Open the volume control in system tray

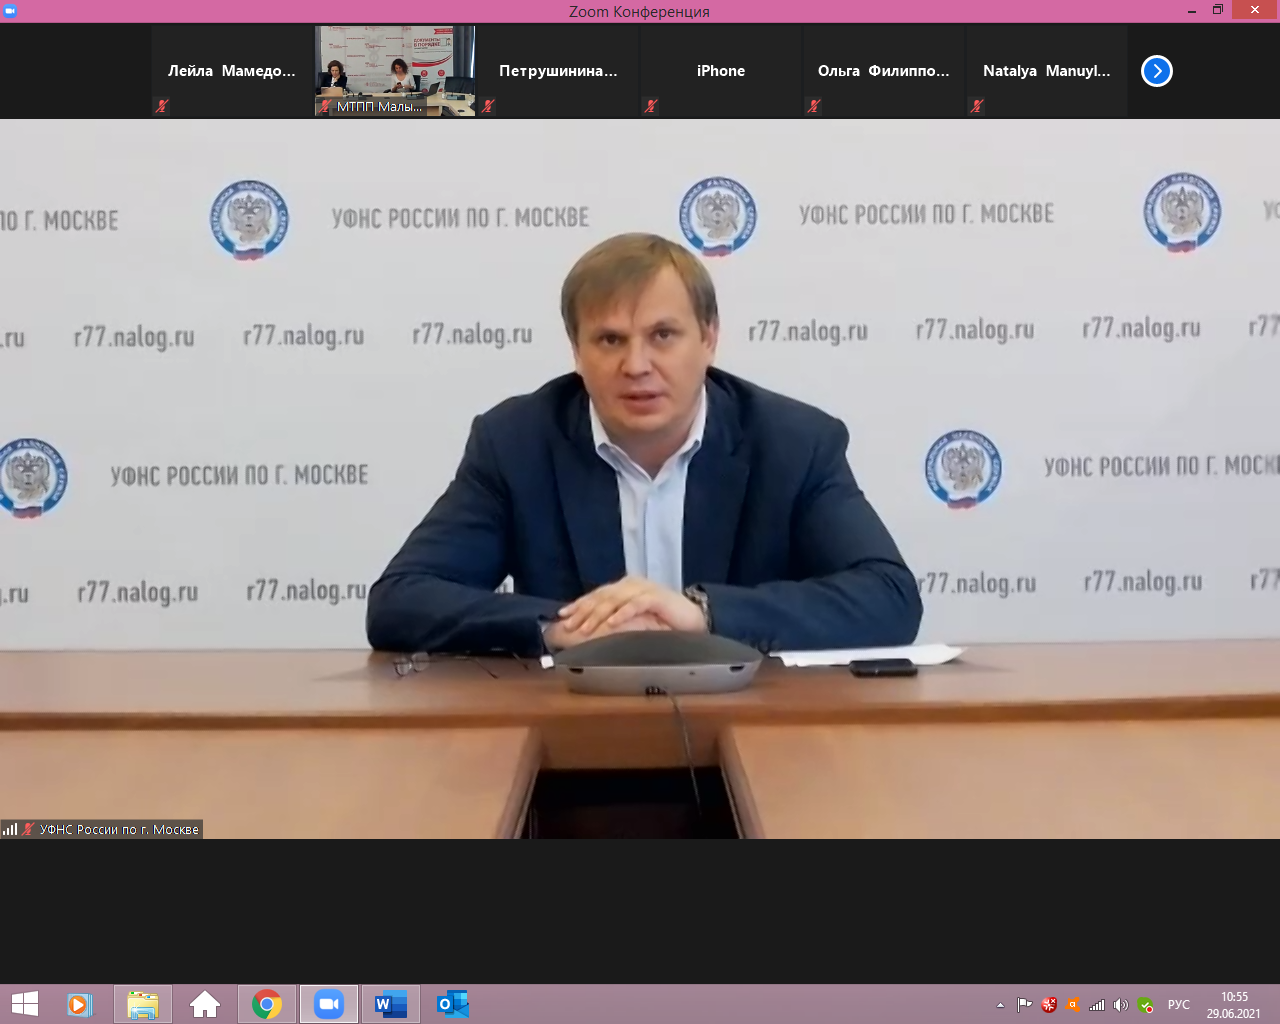click(x=1121, y=1005)
